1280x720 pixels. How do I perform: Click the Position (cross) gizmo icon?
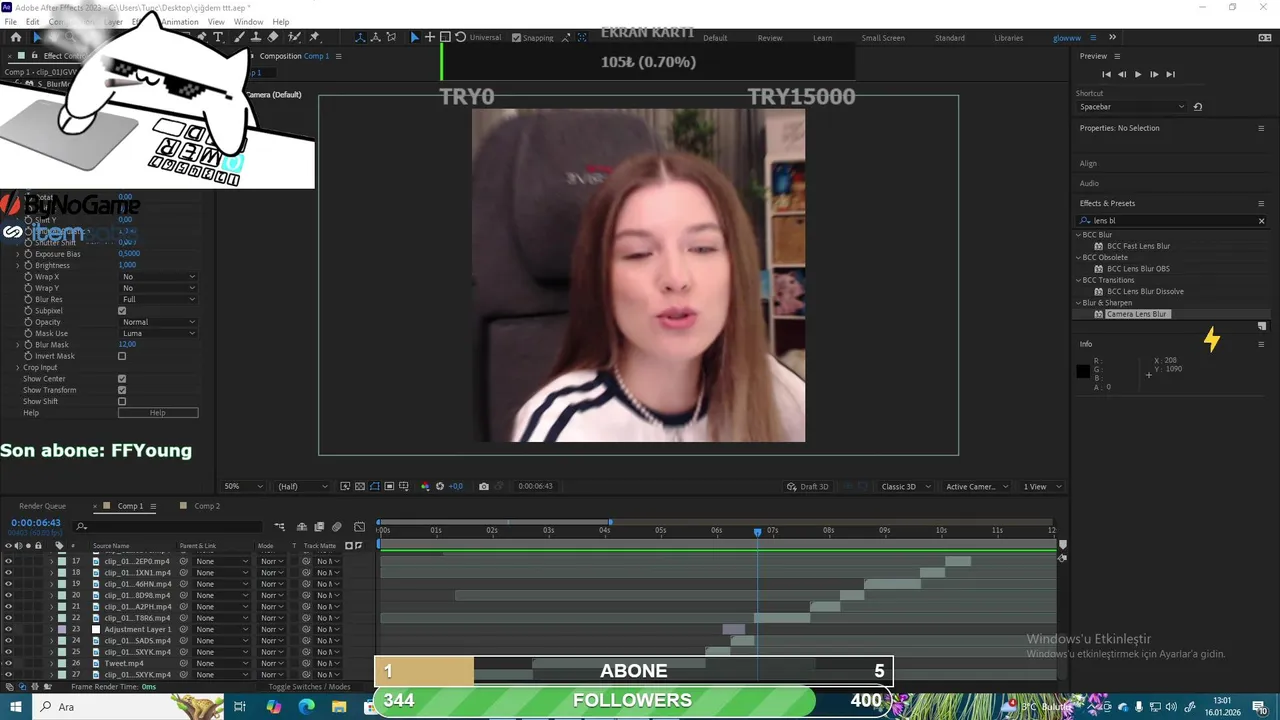[x=430, y=37]
